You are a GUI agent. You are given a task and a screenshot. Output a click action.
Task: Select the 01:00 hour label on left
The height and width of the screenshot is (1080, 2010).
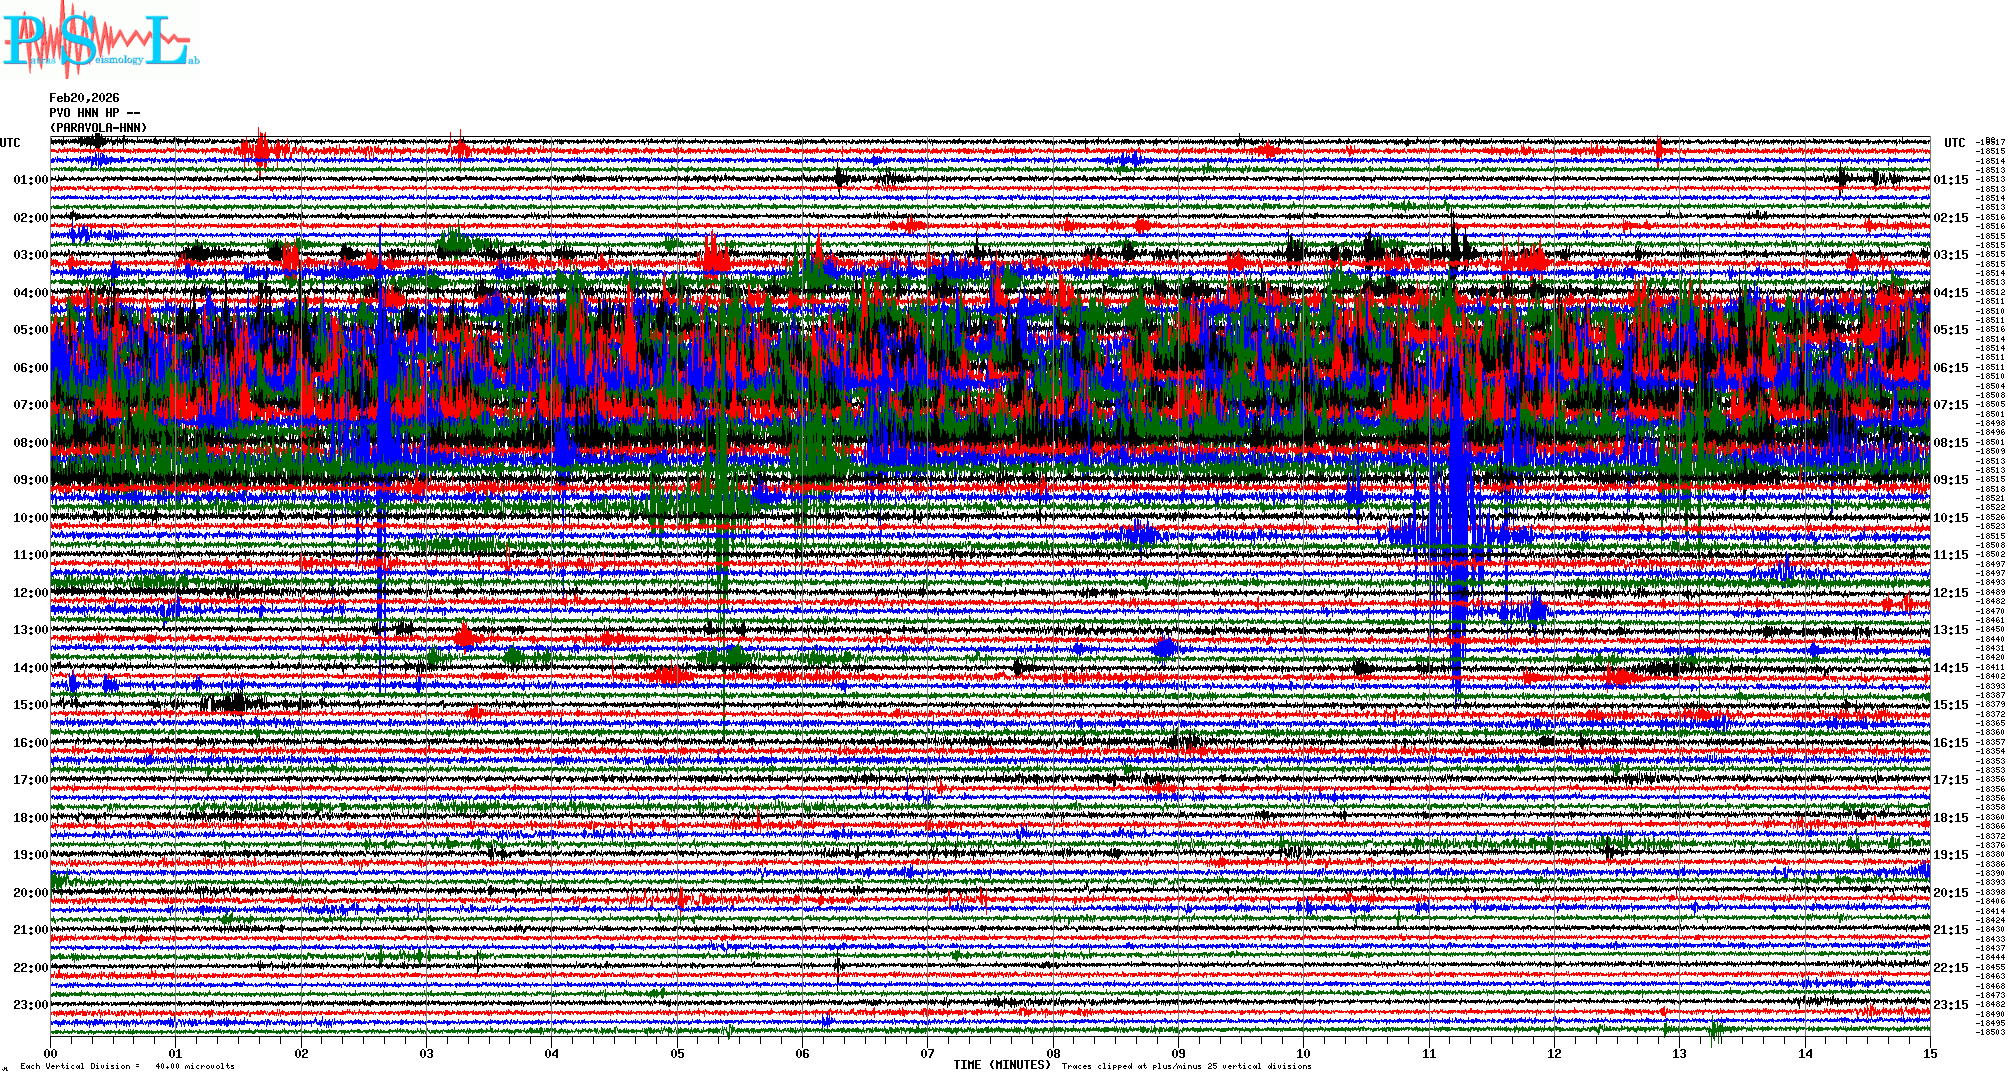(x=30, y=180)
